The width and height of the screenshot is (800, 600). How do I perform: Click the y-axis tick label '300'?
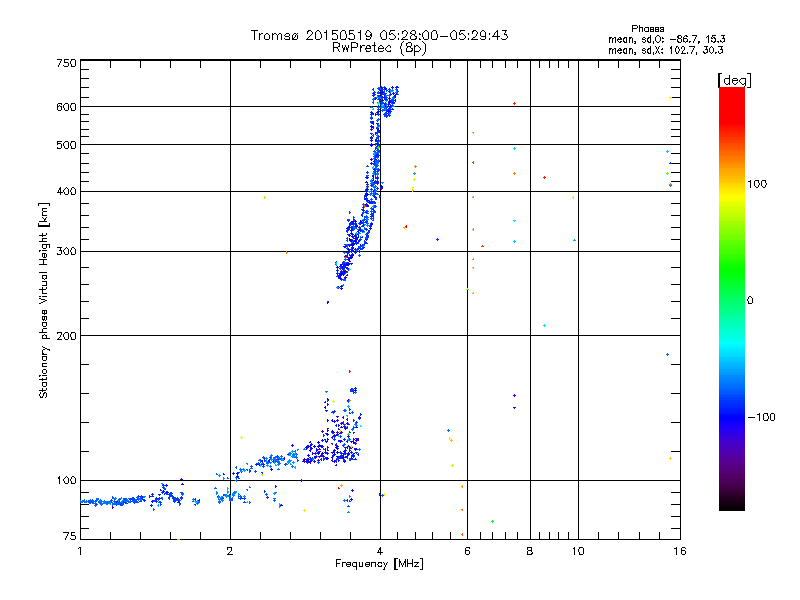tap(66, 252)
